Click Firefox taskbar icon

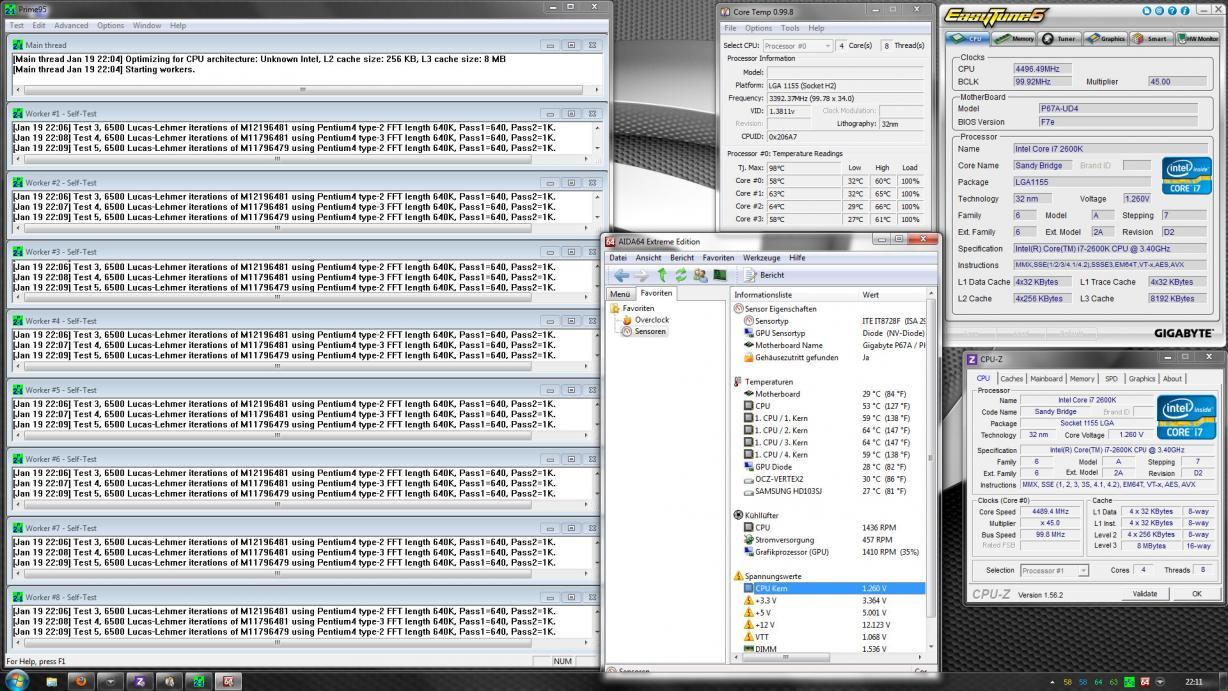point(81,681)
